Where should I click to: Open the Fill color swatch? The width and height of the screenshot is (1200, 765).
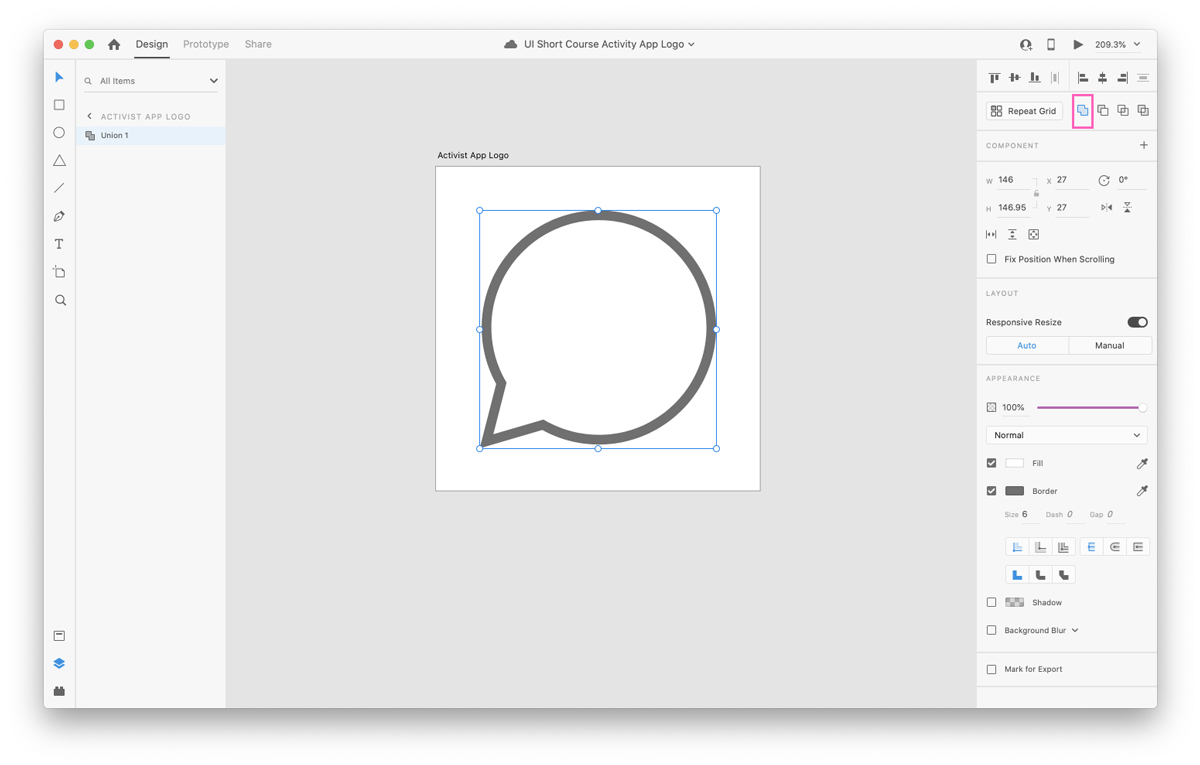point(1014,463)
